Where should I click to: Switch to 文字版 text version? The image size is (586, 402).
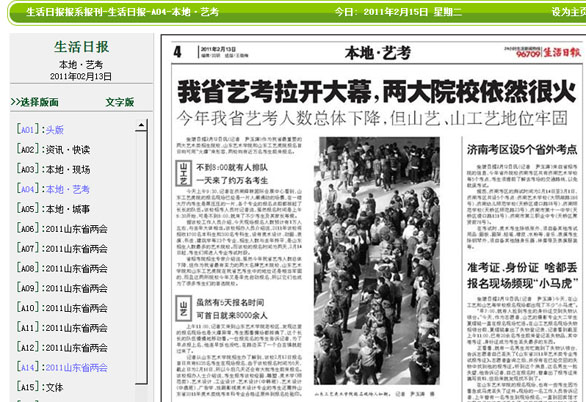[120, 102]
